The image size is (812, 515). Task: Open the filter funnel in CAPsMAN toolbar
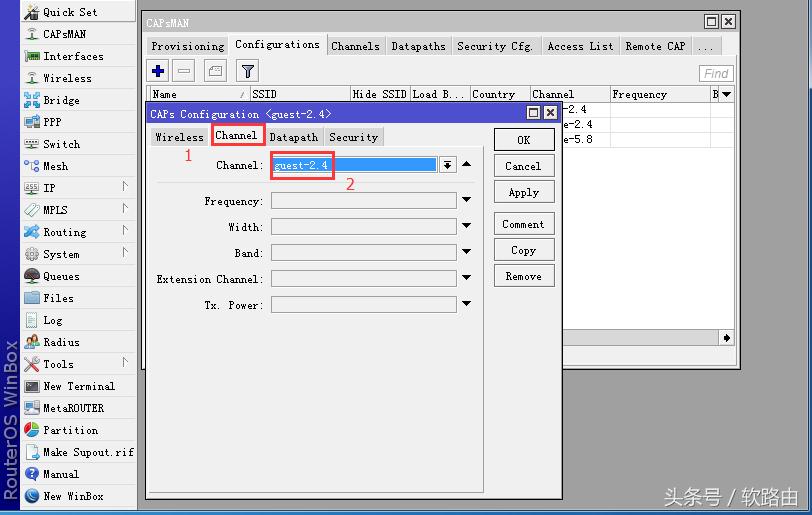click(248, 71)
